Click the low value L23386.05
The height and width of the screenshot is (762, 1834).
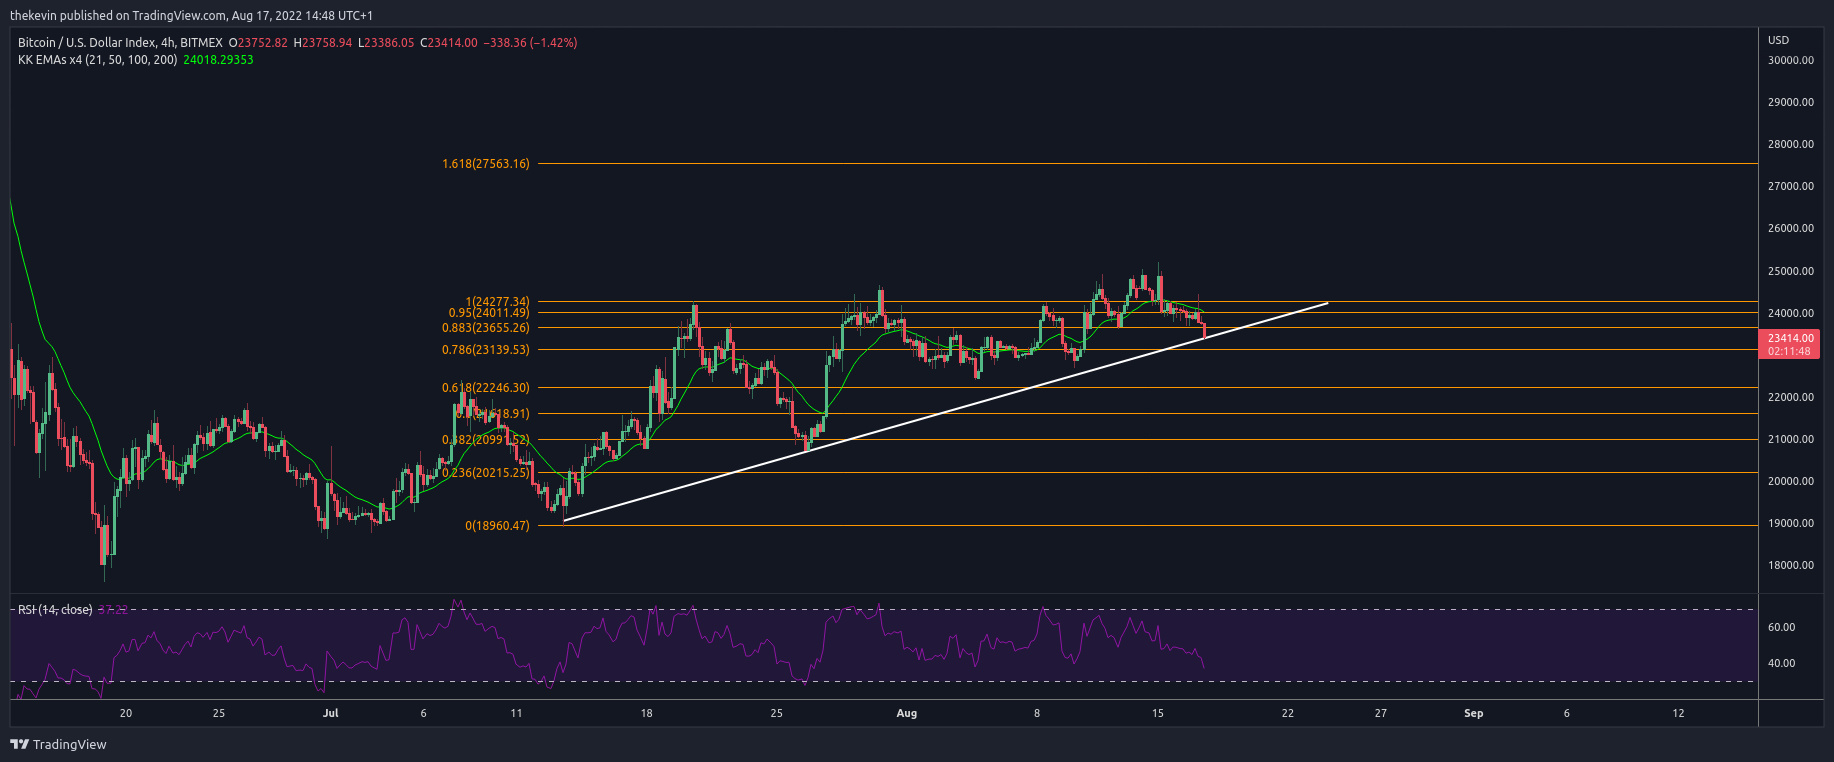pos(386,43)
